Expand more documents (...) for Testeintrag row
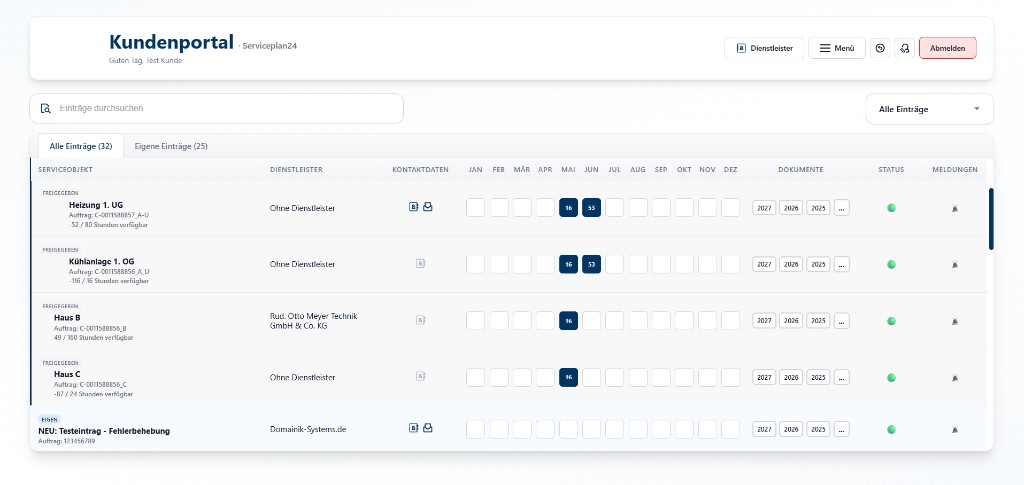This screenshot has width=1024, height=485. [x=842, y=429]
